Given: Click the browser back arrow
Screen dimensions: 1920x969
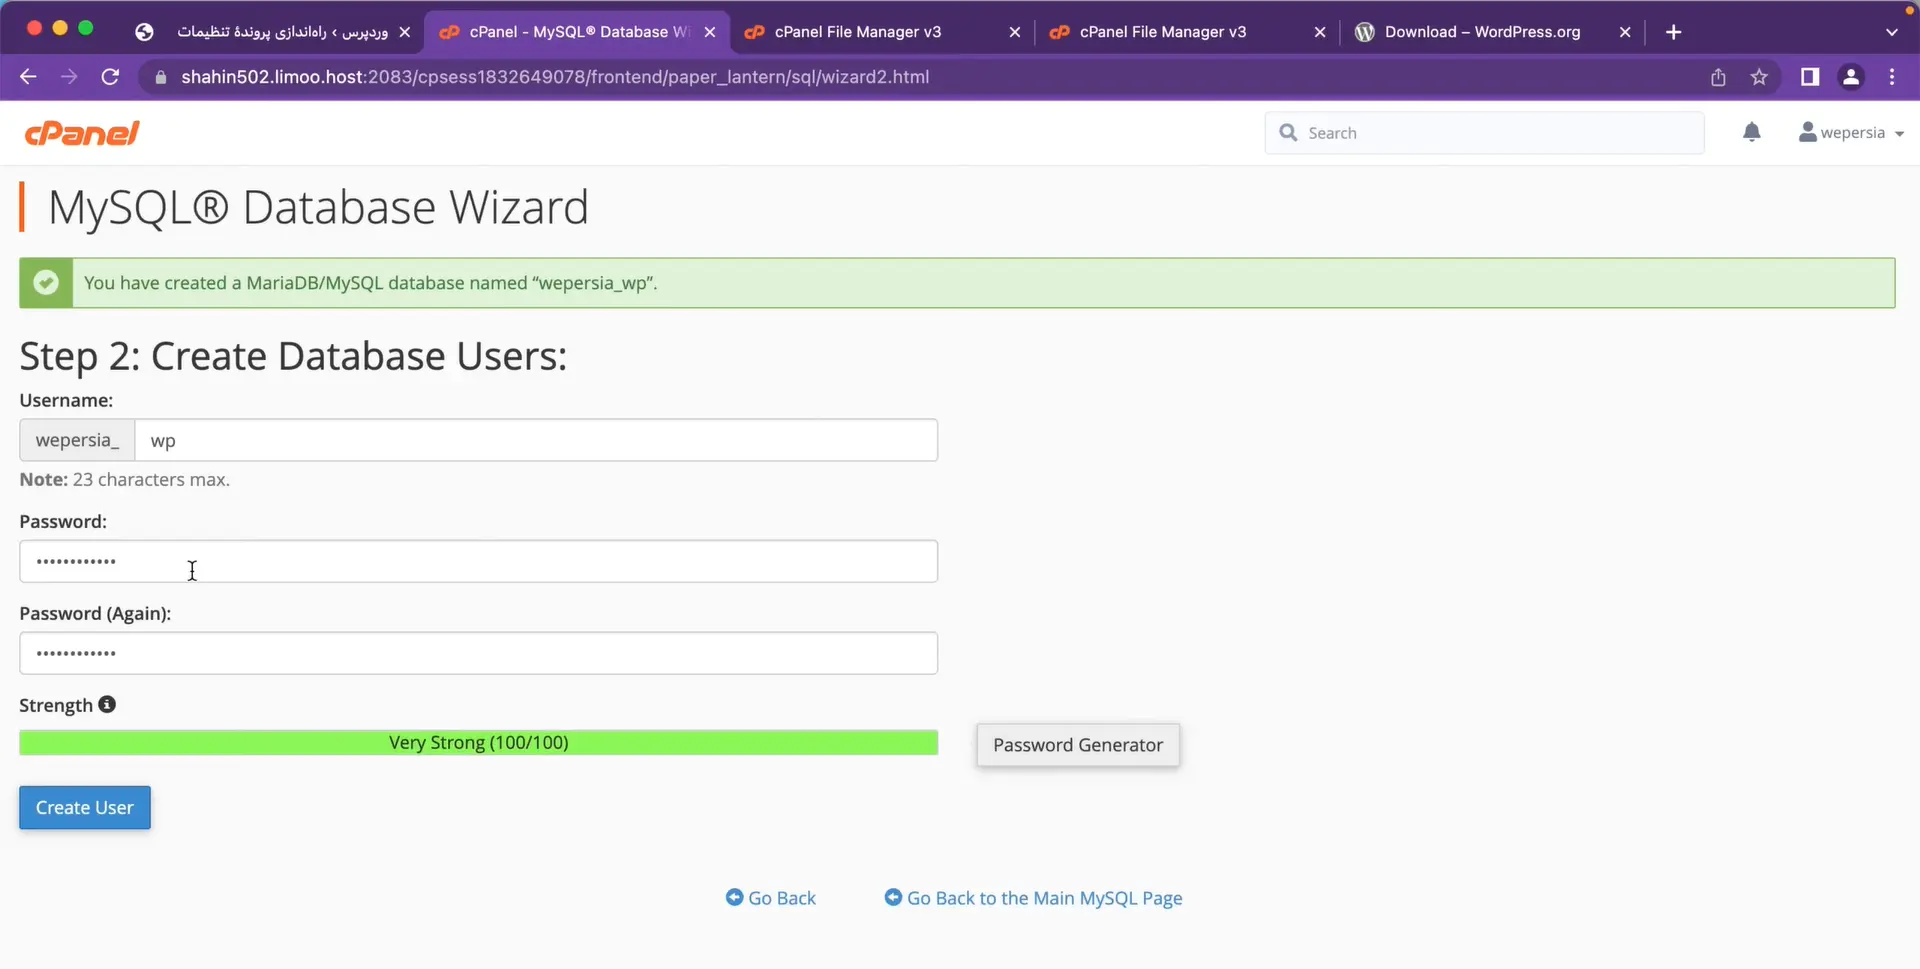Looking at the screenshot, I should pos(28,77).
